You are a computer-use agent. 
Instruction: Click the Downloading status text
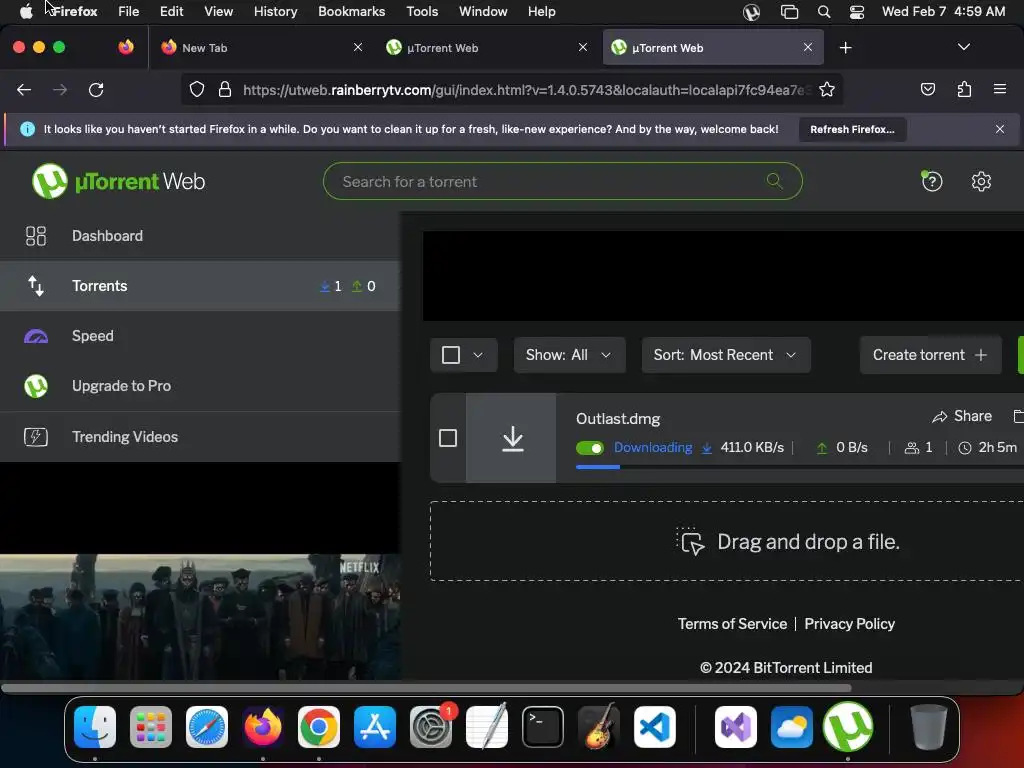(653, 447)
